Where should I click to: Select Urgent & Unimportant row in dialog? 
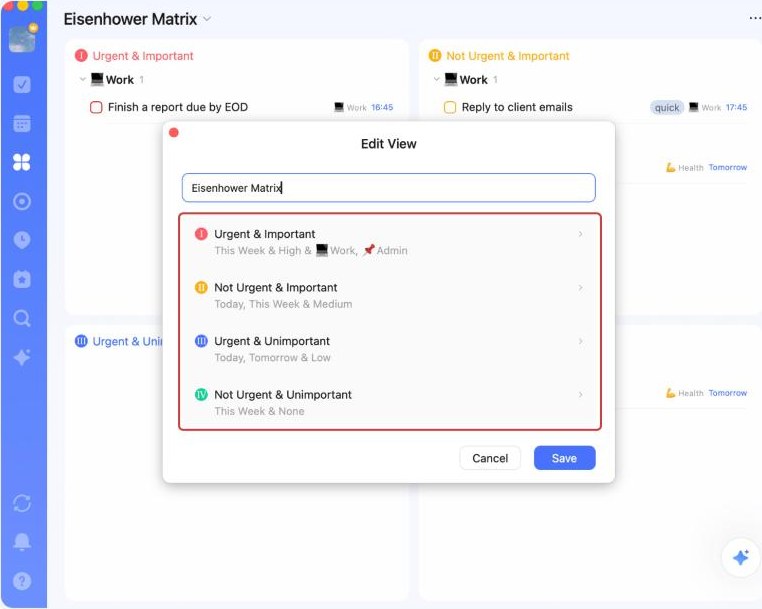click(390, 348)
